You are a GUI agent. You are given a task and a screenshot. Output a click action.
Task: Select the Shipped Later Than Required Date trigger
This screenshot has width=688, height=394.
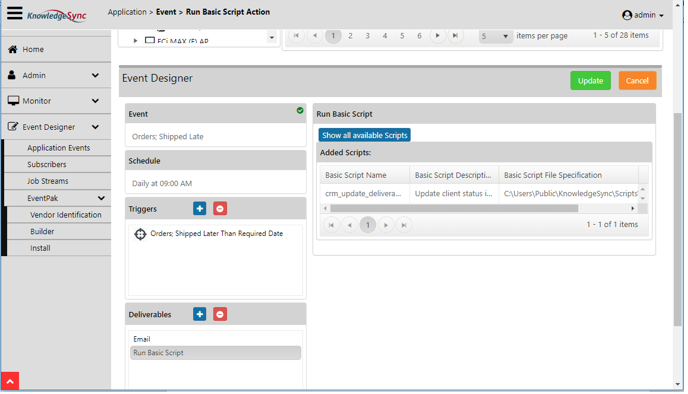point(216,233)
